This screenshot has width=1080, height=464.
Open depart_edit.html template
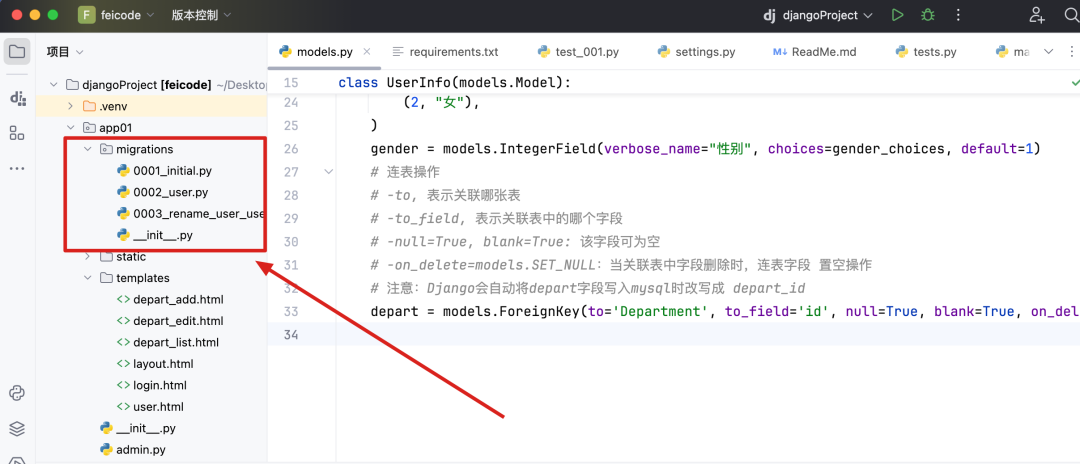(169, 321)
